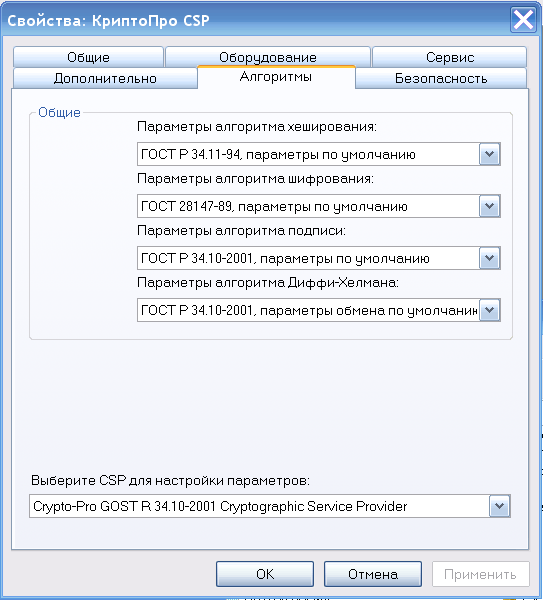Switch to the Общие tab

pyautogui.click(x=88, y=57)
